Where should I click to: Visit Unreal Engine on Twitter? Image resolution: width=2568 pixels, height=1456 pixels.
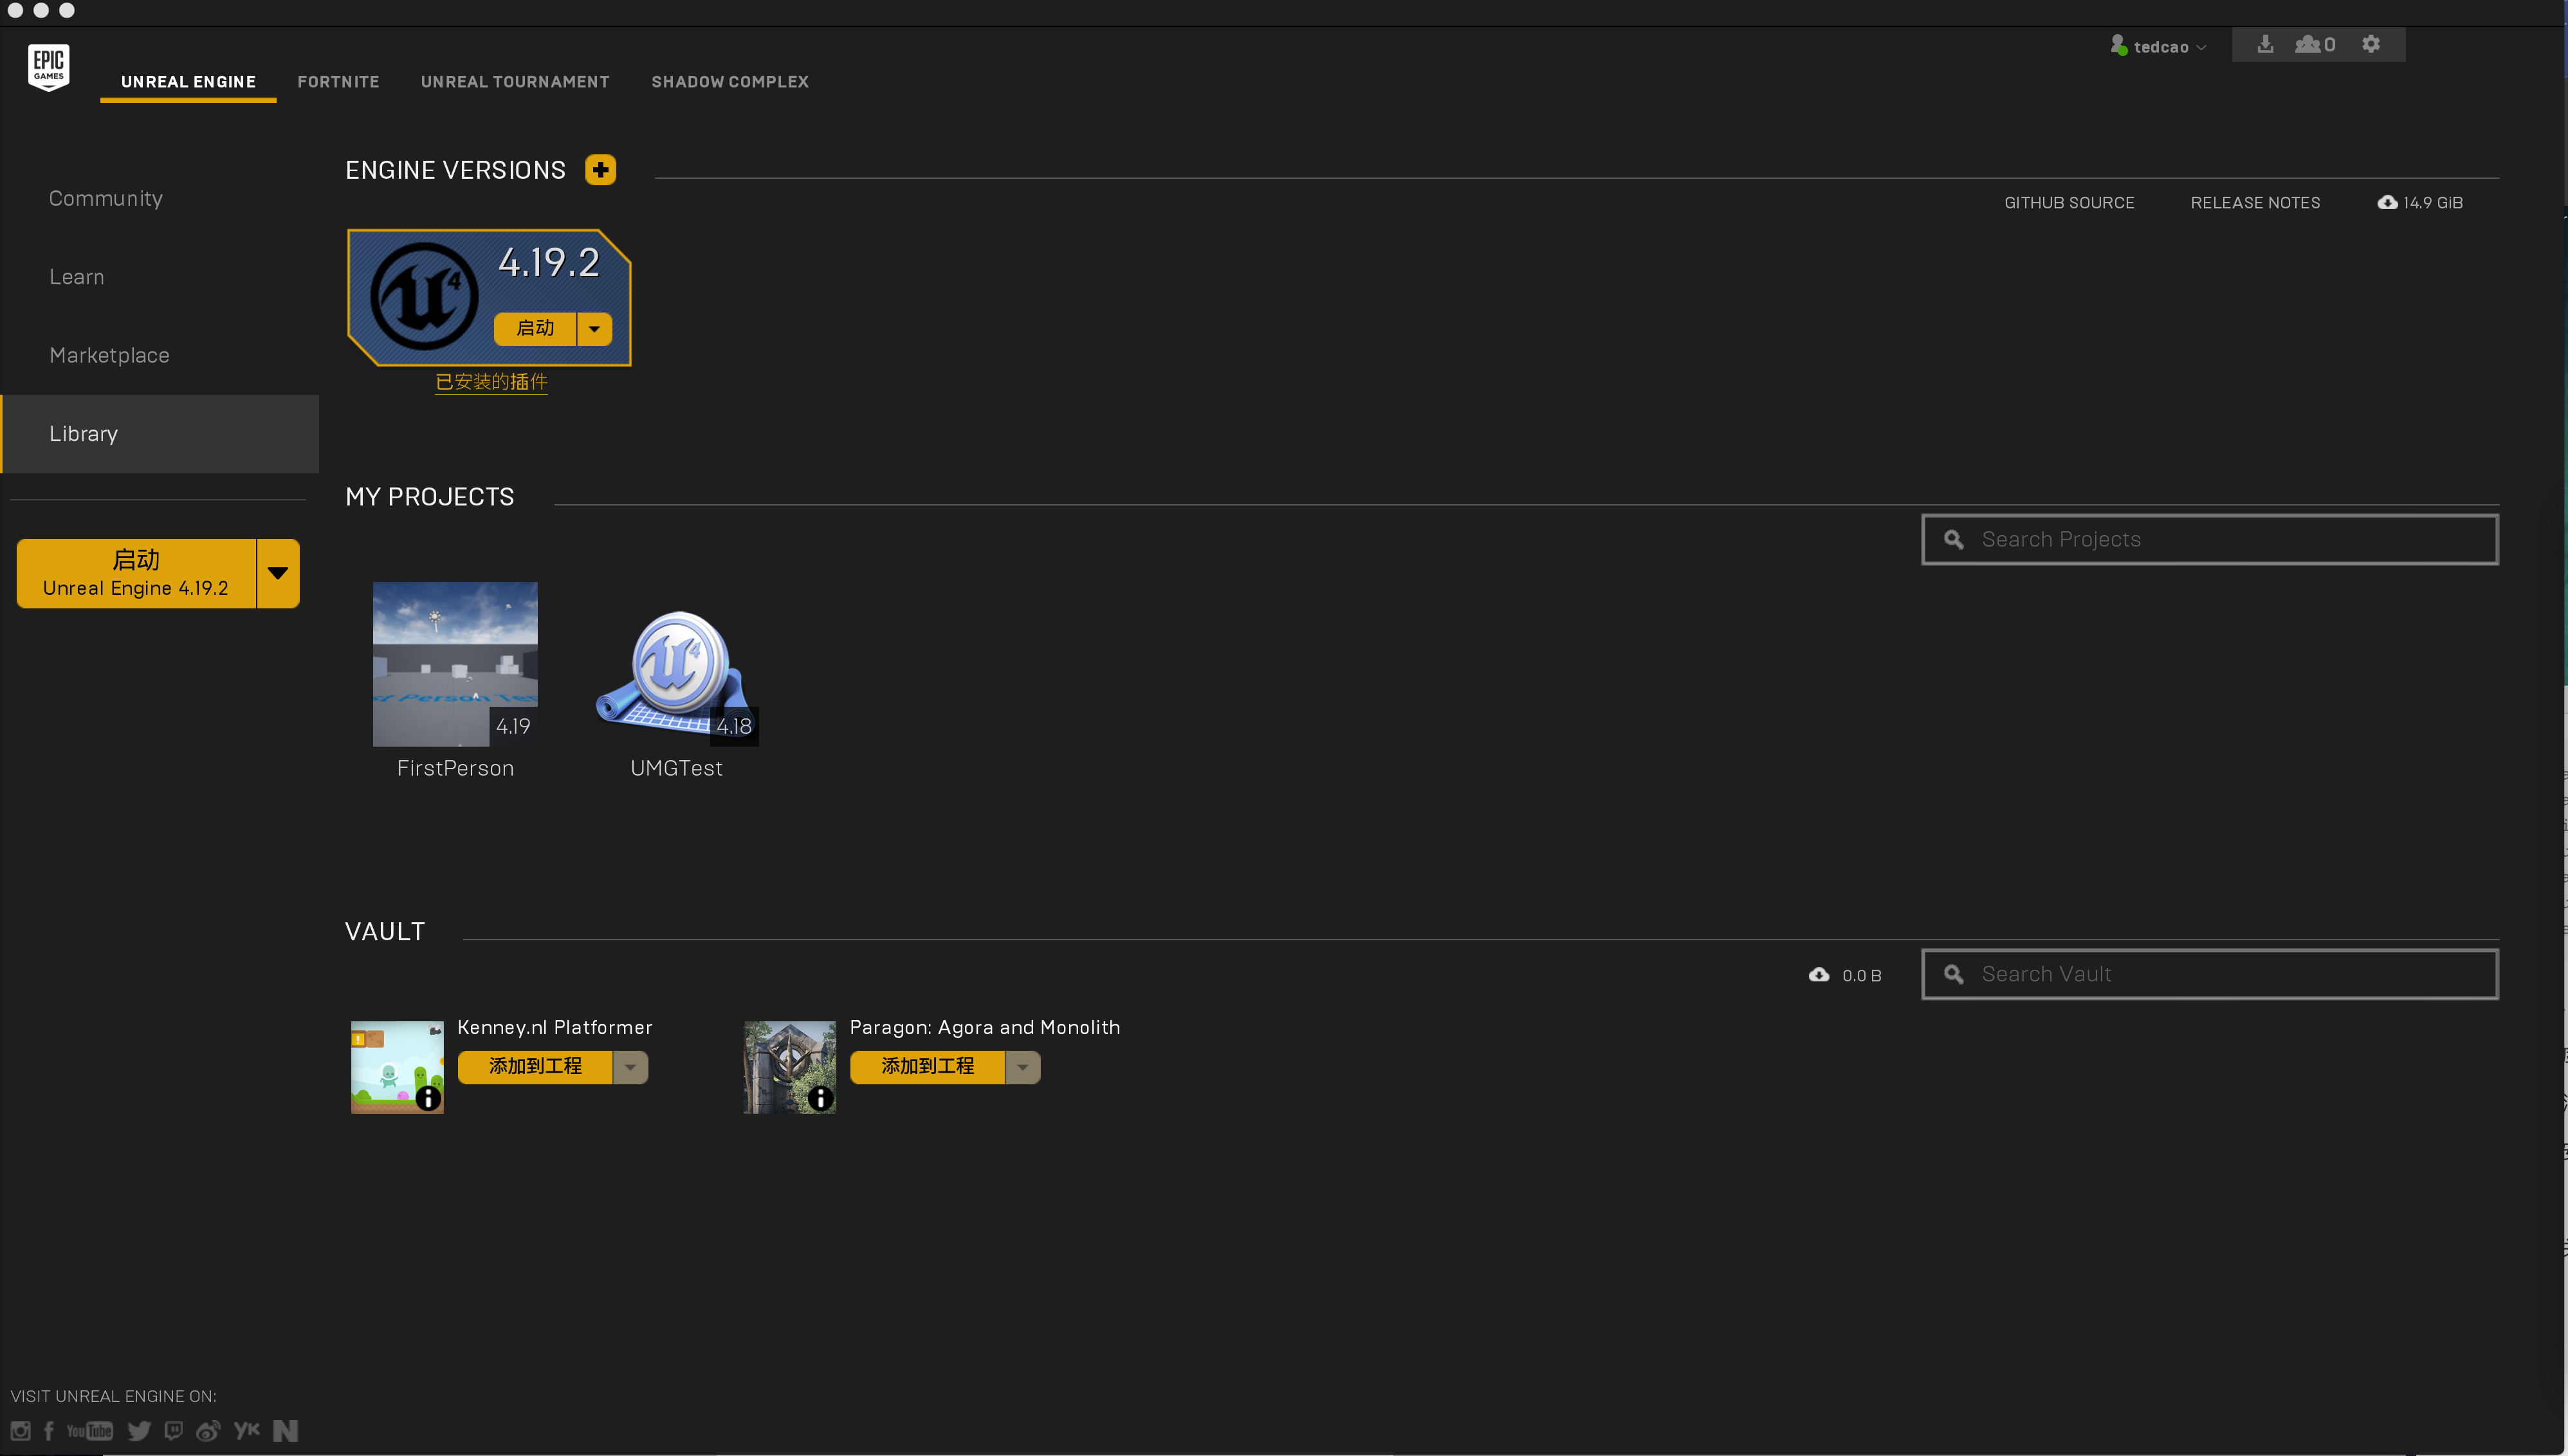(139, 1431)
